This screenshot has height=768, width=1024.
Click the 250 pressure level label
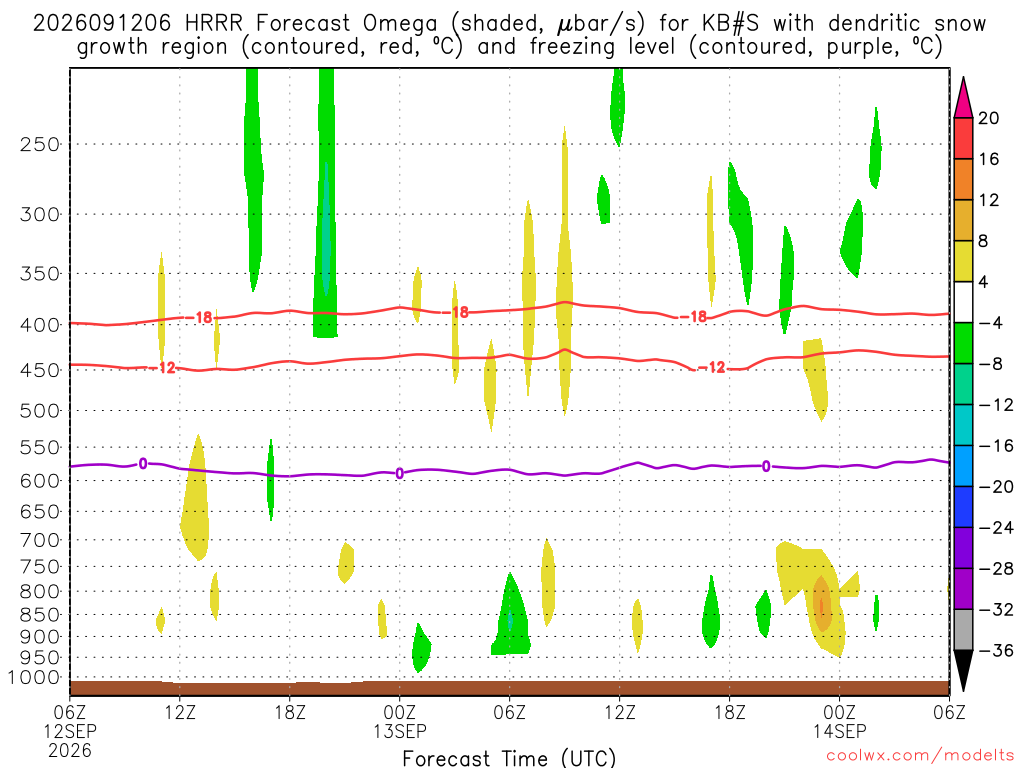point(40,144)
